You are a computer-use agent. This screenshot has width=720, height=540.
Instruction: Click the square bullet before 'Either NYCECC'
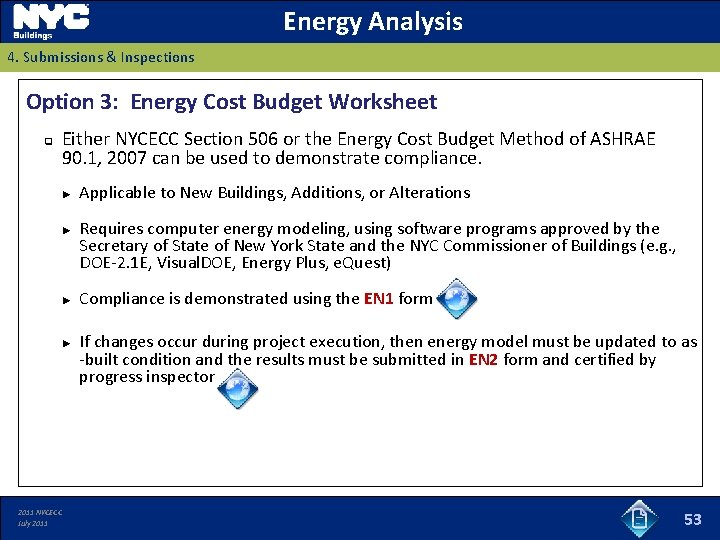click(x=48, y=141)
